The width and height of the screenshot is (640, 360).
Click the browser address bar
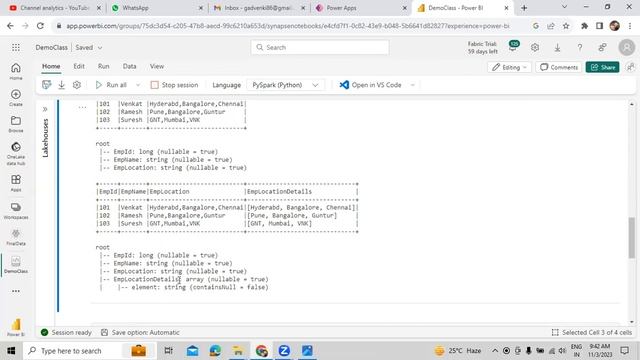coord(288,26)
